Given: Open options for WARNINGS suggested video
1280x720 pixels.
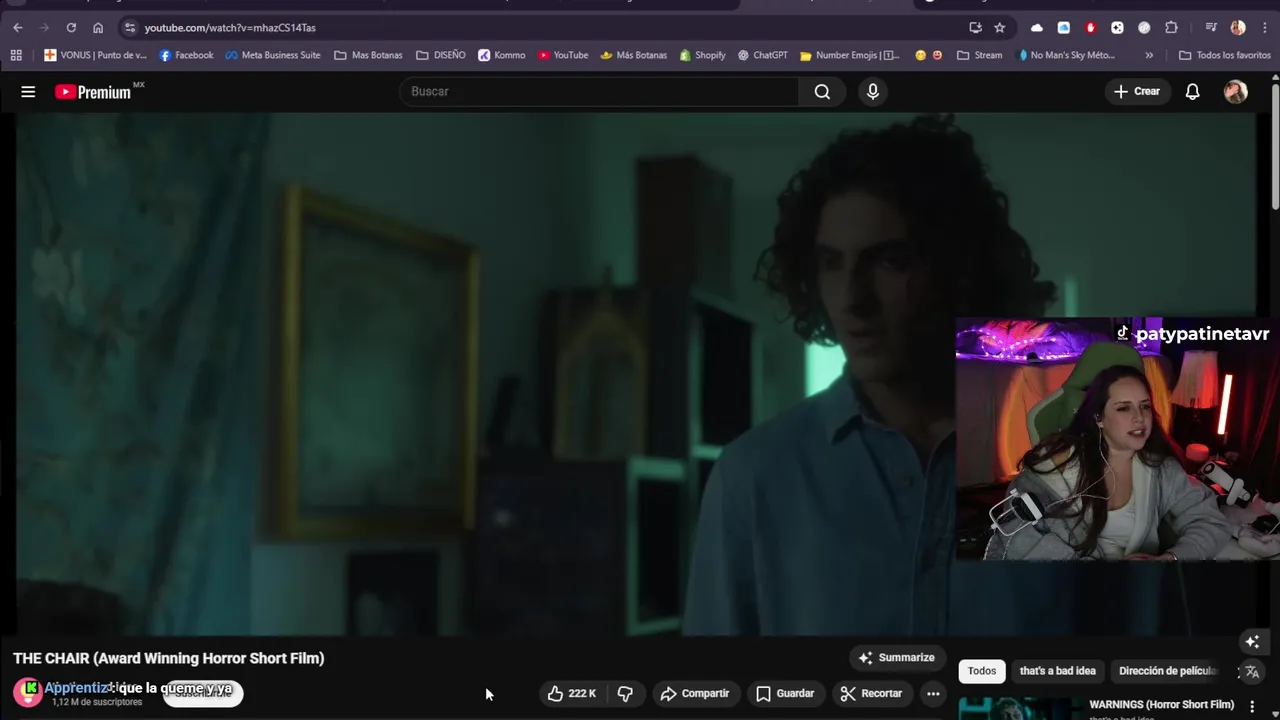Looking at the screenshot, I should point(1252,706).
